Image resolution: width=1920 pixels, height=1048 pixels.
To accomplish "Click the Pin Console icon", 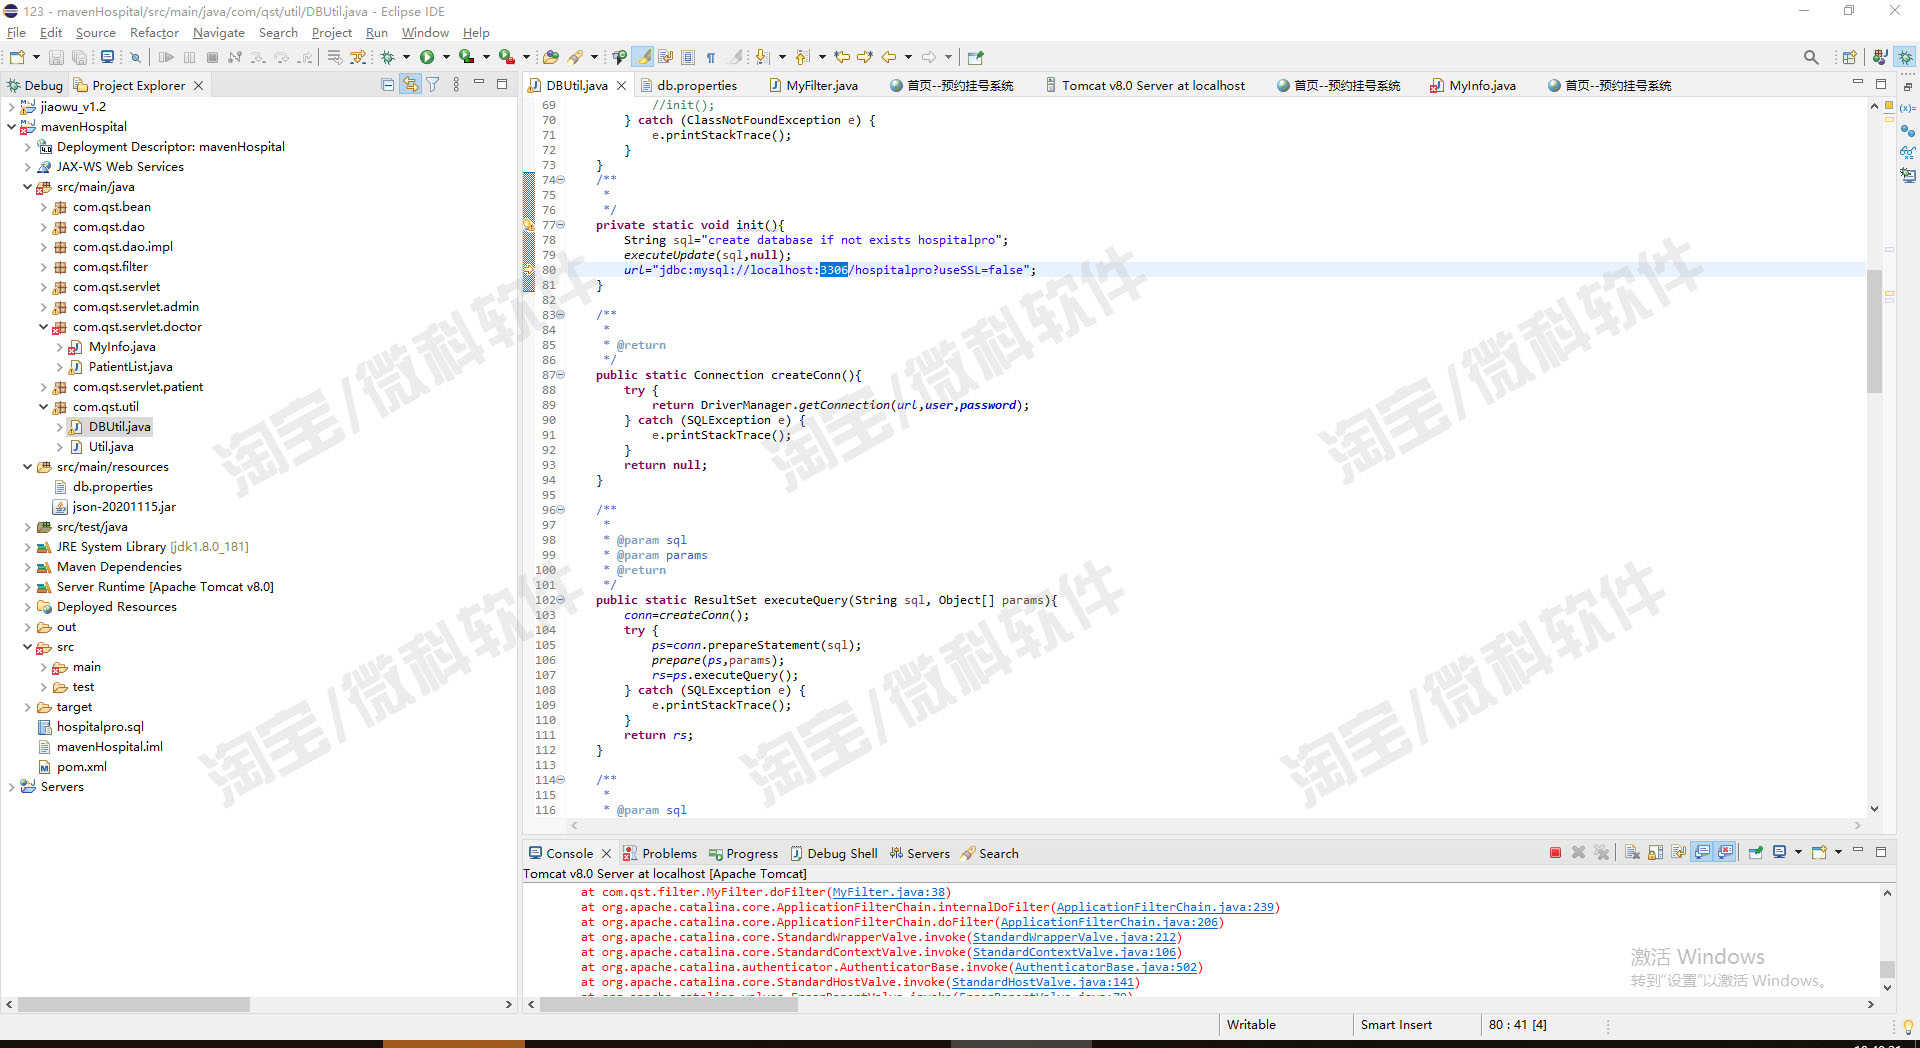I will click(x=1755, y=853).
